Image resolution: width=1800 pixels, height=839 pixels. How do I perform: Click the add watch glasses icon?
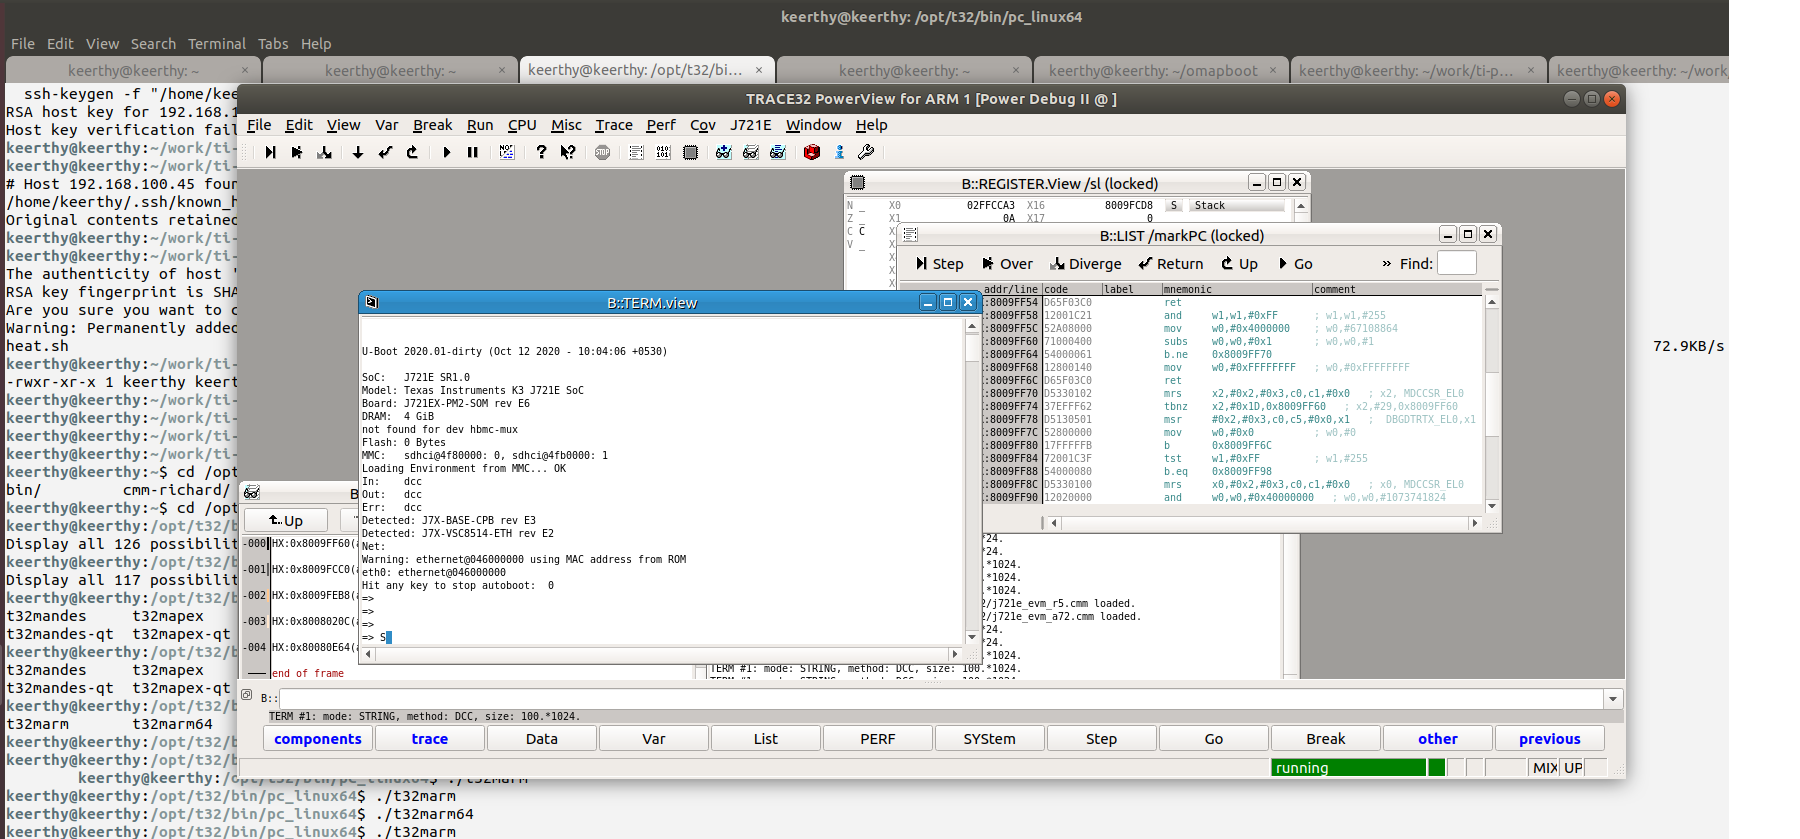click(x=724, y=152)
